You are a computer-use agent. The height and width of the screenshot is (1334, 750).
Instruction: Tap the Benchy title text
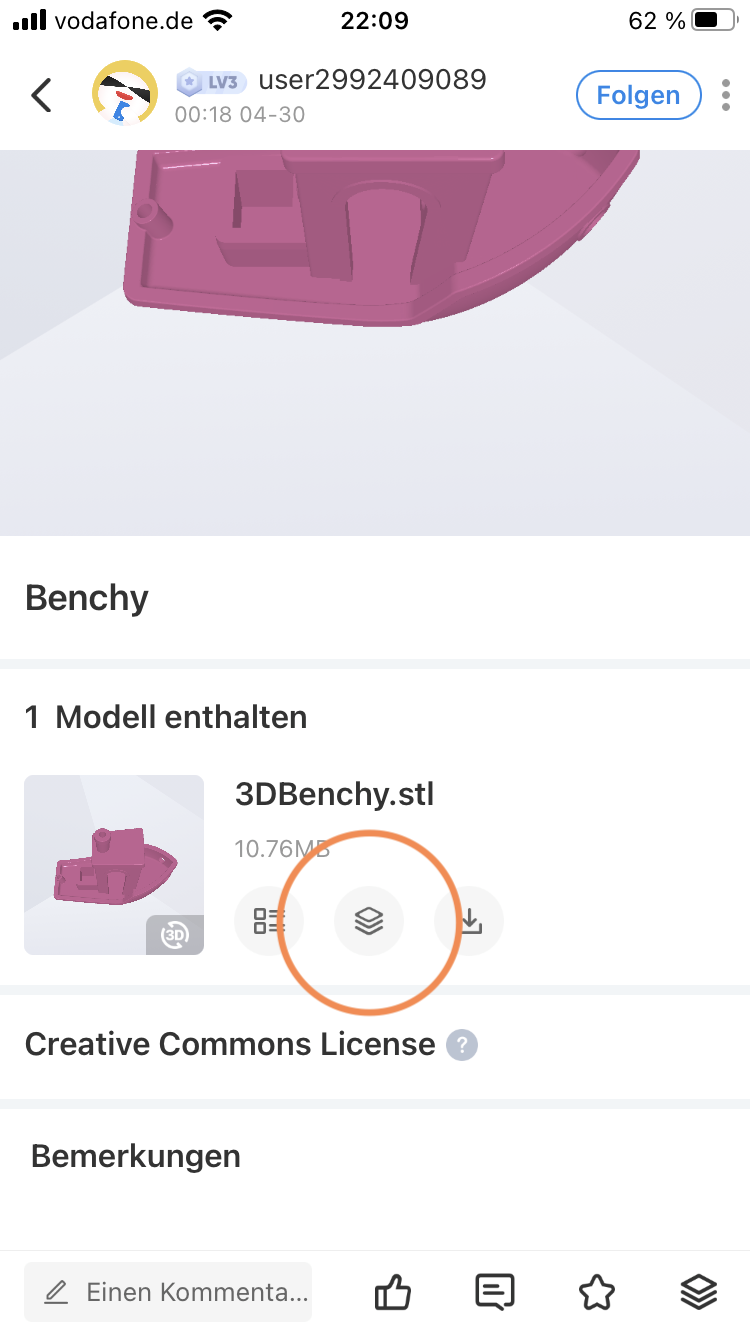pyautogui.click(x=86, y=597)
